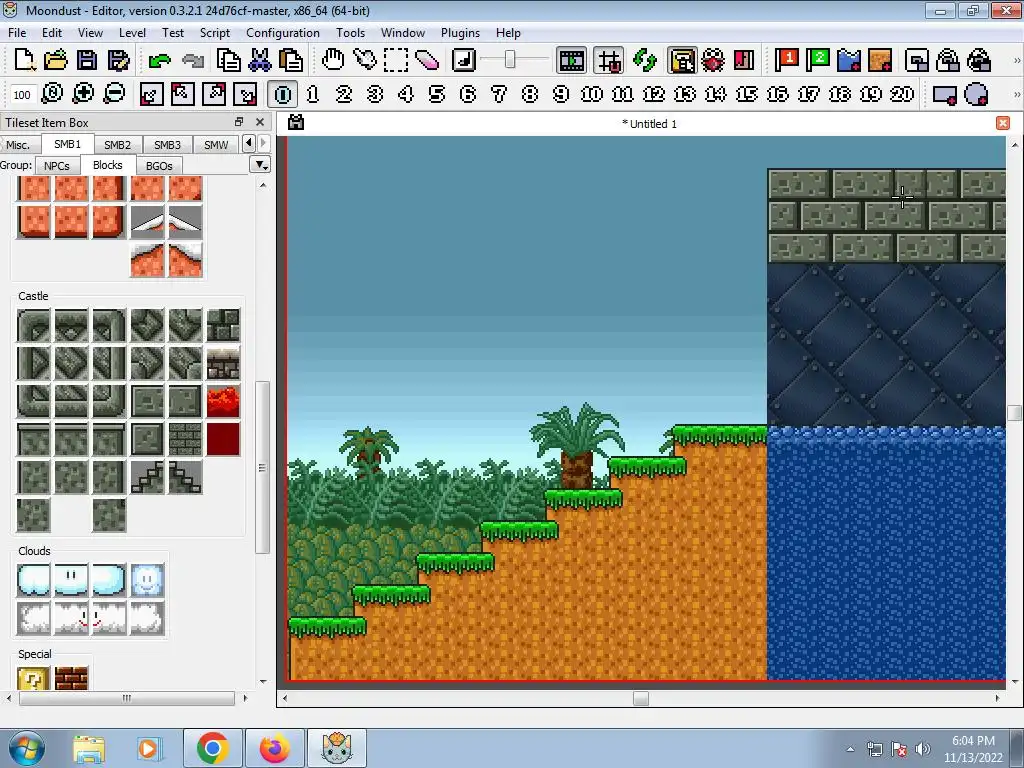Viewport: 1024px width, 768px height.
Task: Select the Misc. tileset tab
Action: 18,144
